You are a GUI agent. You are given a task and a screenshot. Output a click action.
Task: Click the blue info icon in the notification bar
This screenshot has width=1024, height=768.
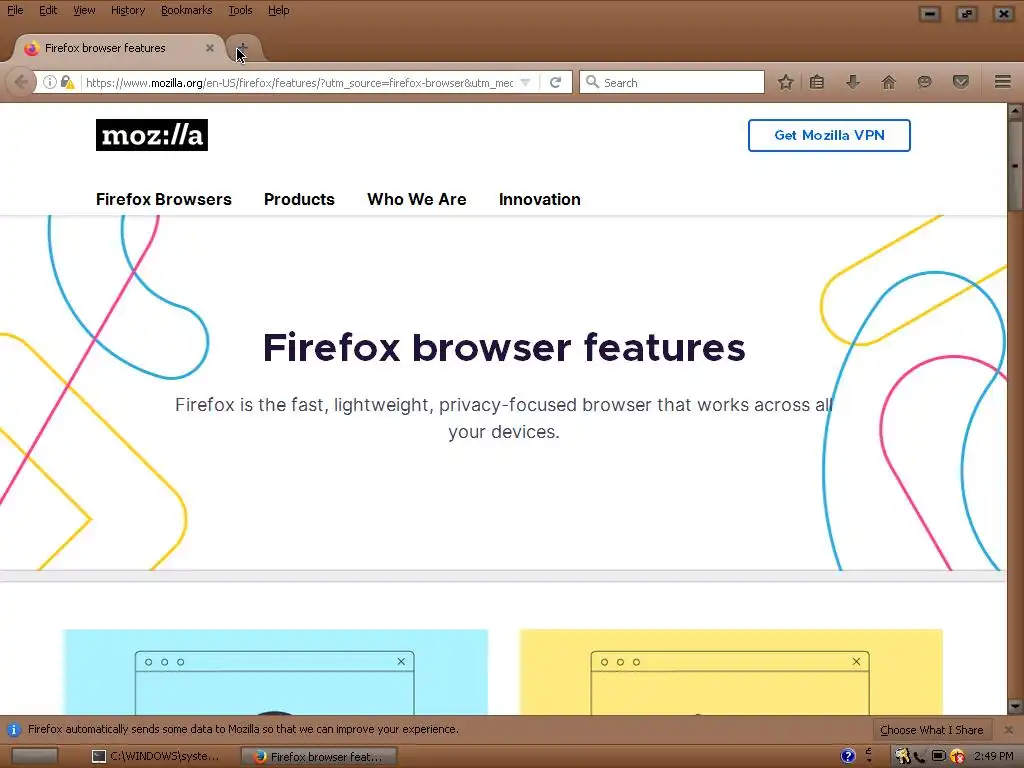(14, 729)
